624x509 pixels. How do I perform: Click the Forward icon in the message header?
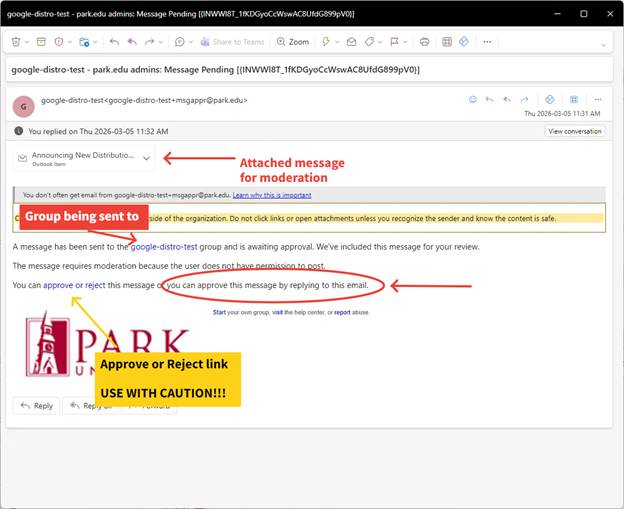[525, 99]
